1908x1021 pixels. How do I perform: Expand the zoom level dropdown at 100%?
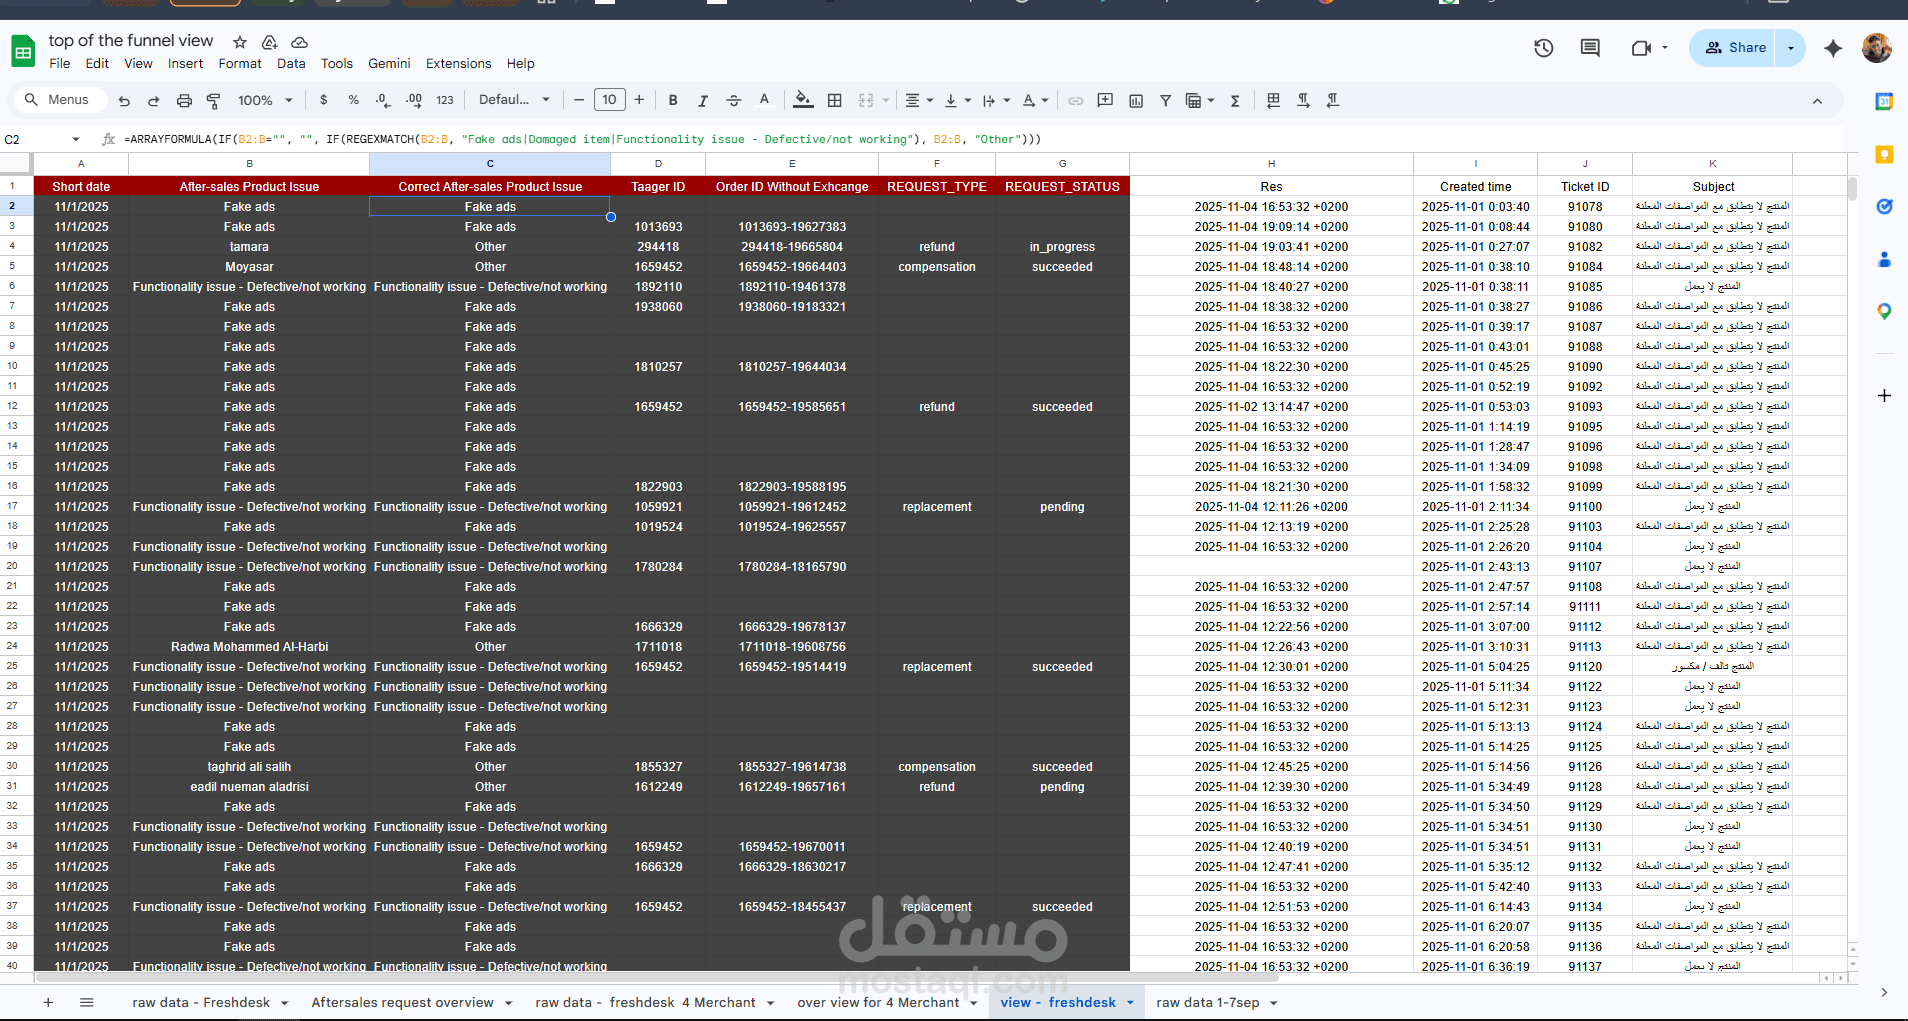(265, 100)
